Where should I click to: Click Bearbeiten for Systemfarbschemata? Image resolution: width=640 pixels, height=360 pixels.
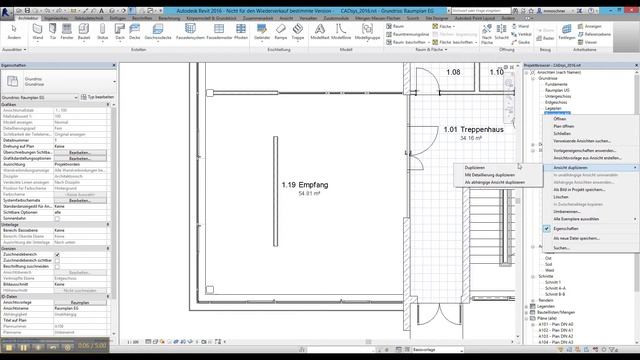tap(80, 200)
